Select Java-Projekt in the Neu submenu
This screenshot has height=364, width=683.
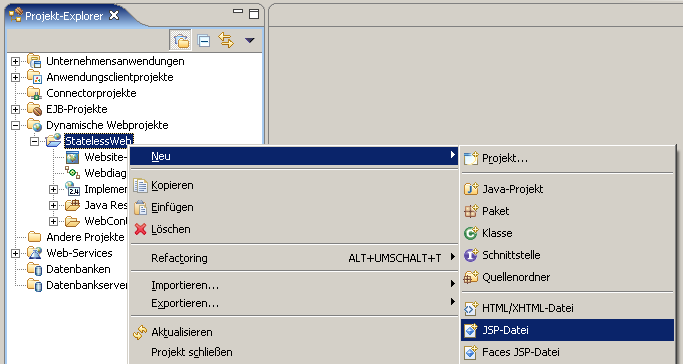click(x=567, y=189)
